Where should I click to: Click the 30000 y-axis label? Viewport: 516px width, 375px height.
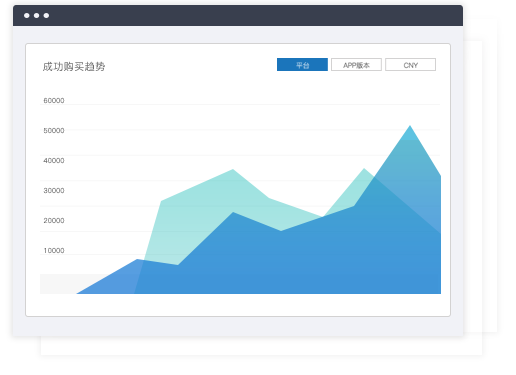[54, 190]
